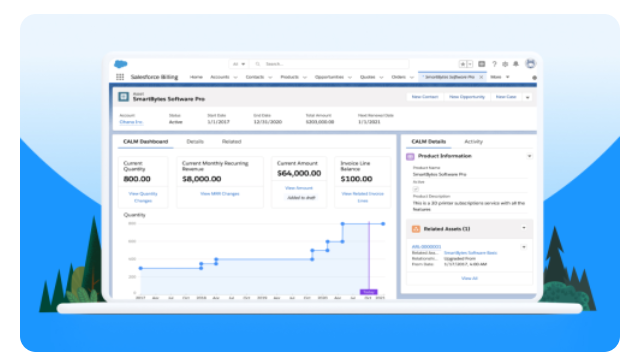
Task: Open the Accounts navigation tab
Action: (x=220, y=77)
